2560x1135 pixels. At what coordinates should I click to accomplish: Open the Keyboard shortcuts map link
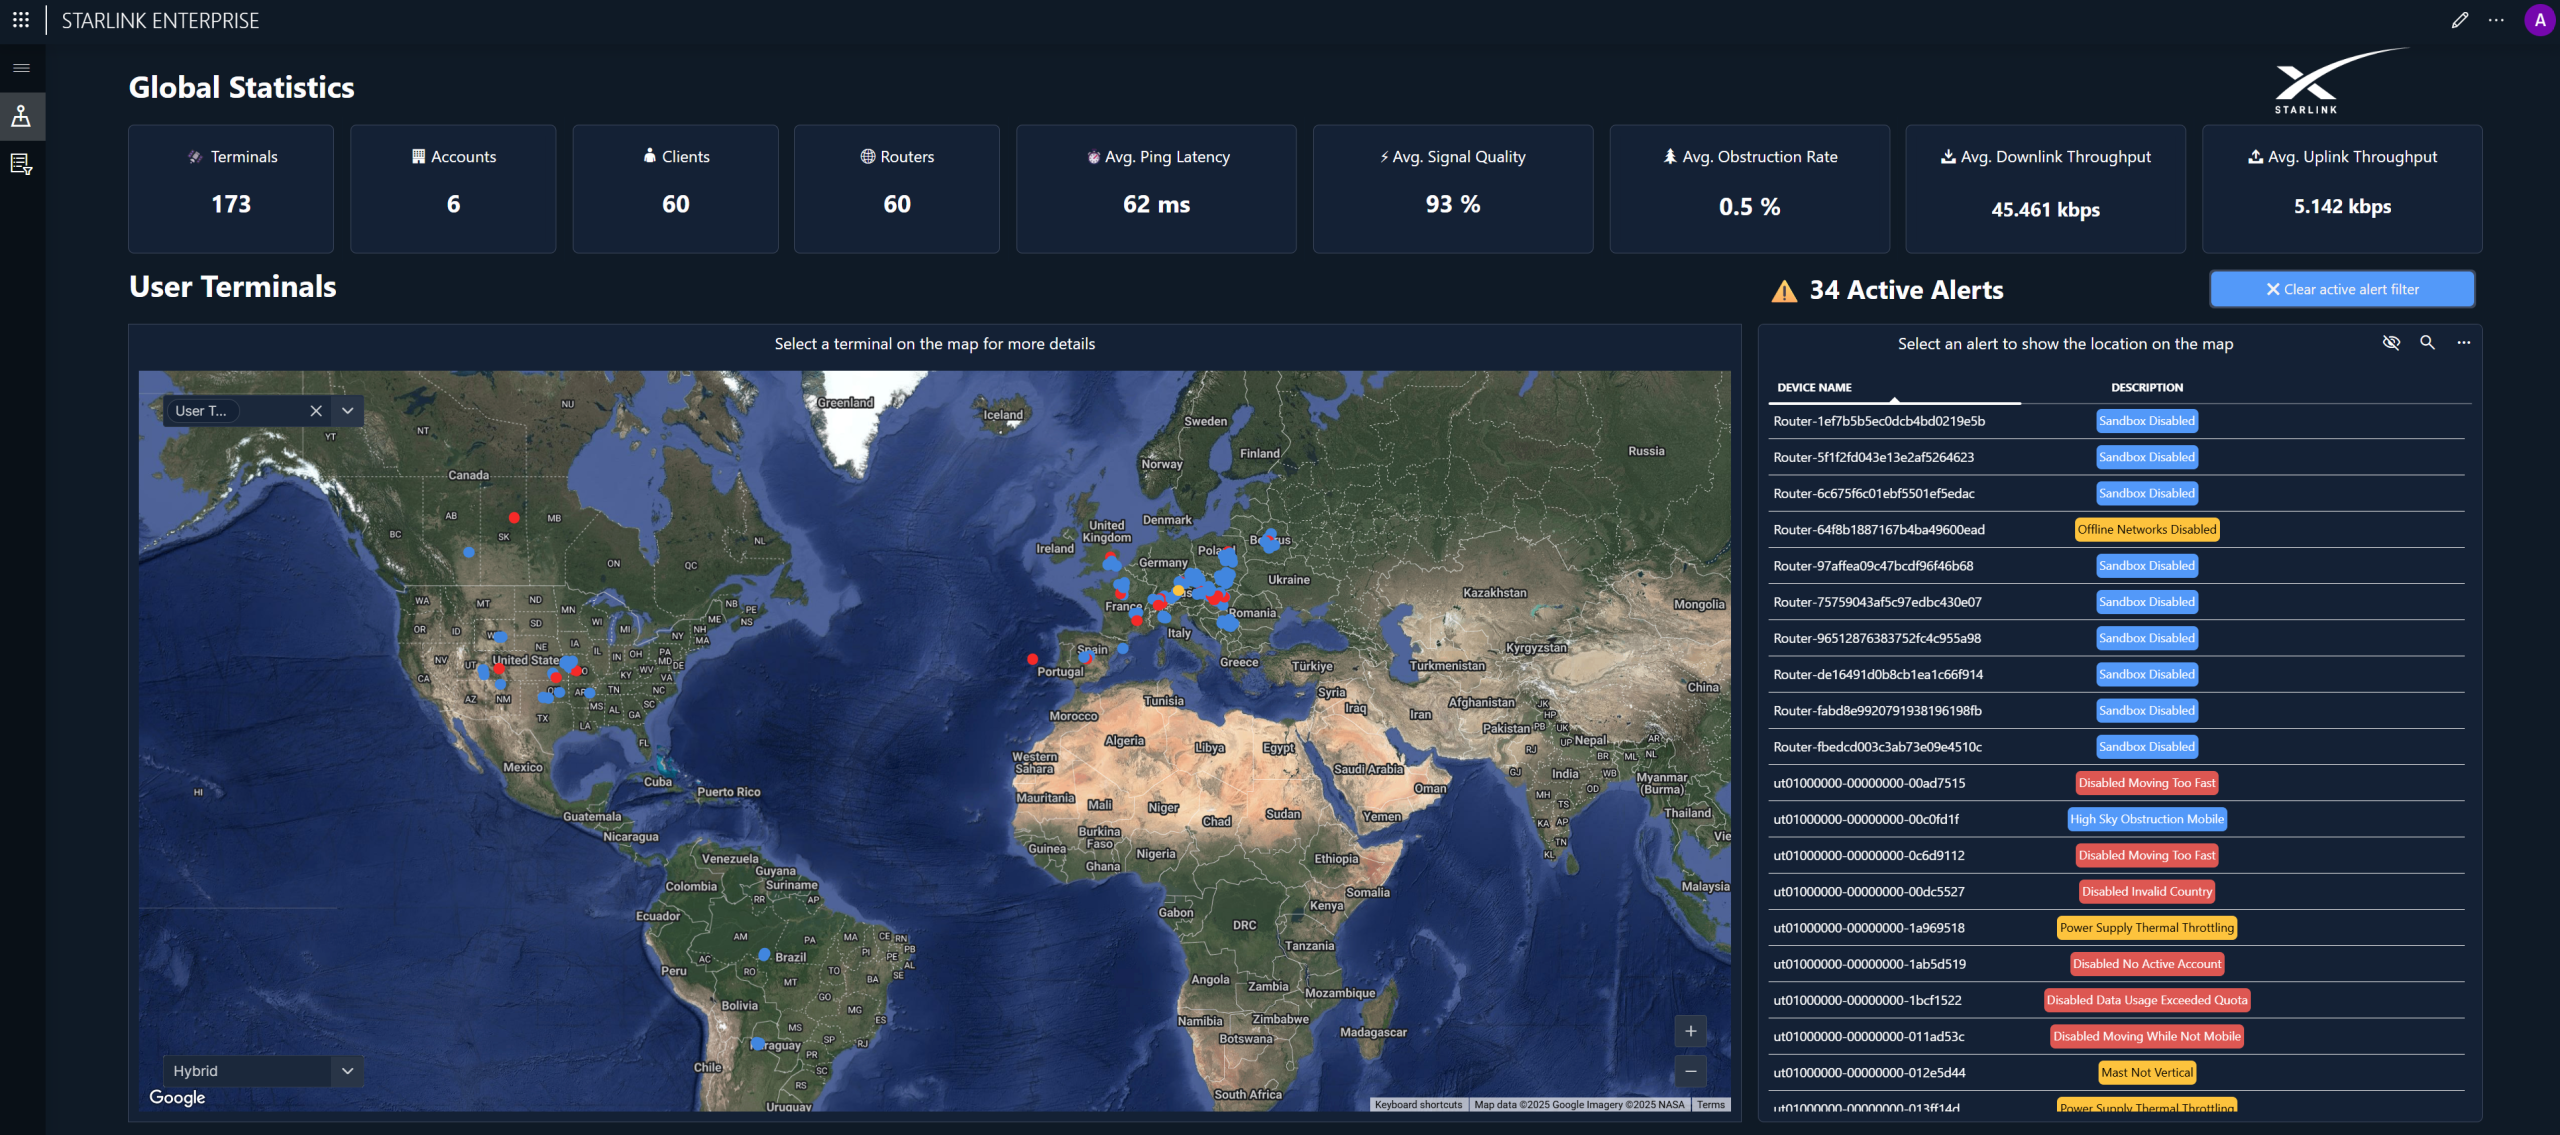[1418, 1105]
